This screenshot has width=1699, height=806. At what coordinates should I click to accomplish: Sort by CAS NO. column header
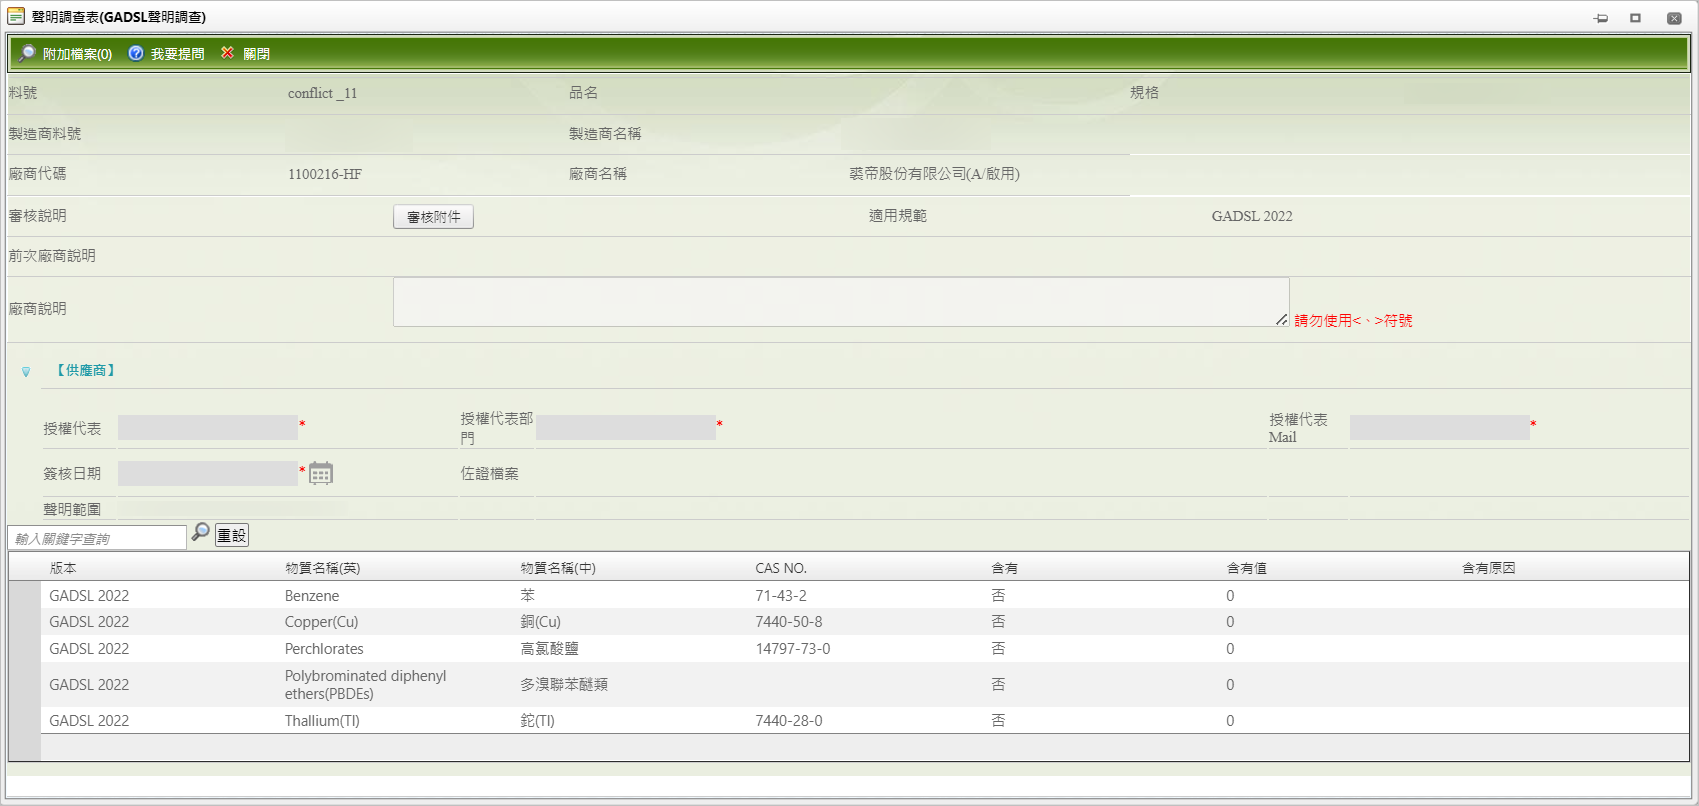(781, 568)
